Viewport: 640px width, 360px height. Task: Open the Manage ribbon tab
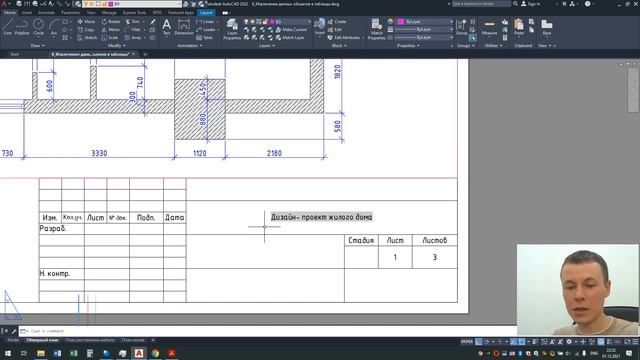point(109,13)
